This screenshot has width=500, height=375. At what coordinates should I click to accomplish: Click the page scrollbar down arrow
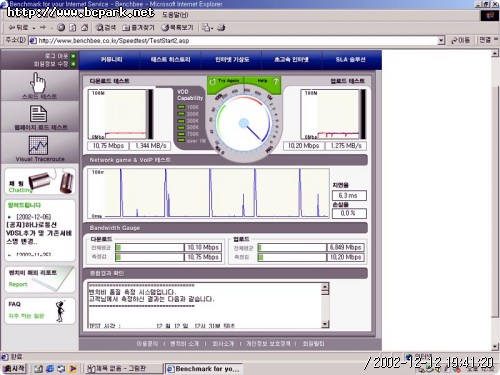click(495, 347)
